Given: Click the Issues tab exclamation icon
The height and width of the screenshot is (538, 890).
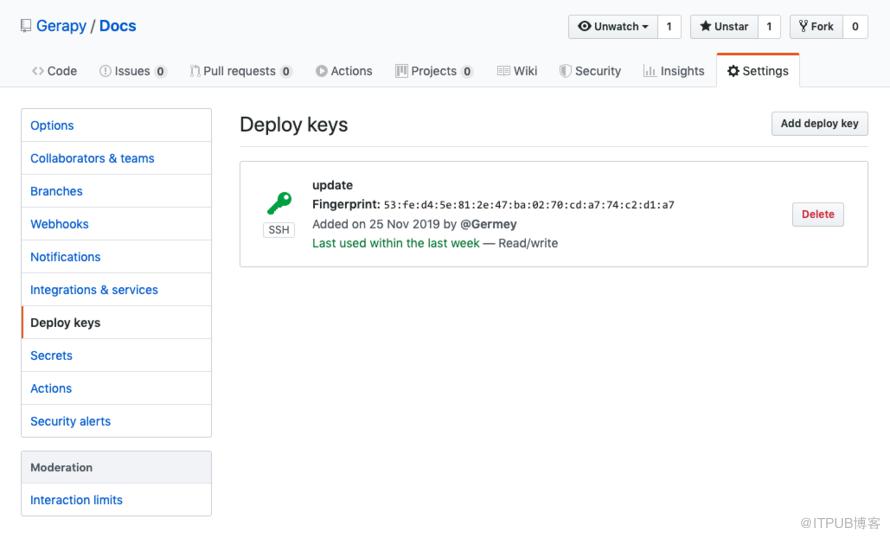Looking at the screenshot, I should [x=105, y=71].
